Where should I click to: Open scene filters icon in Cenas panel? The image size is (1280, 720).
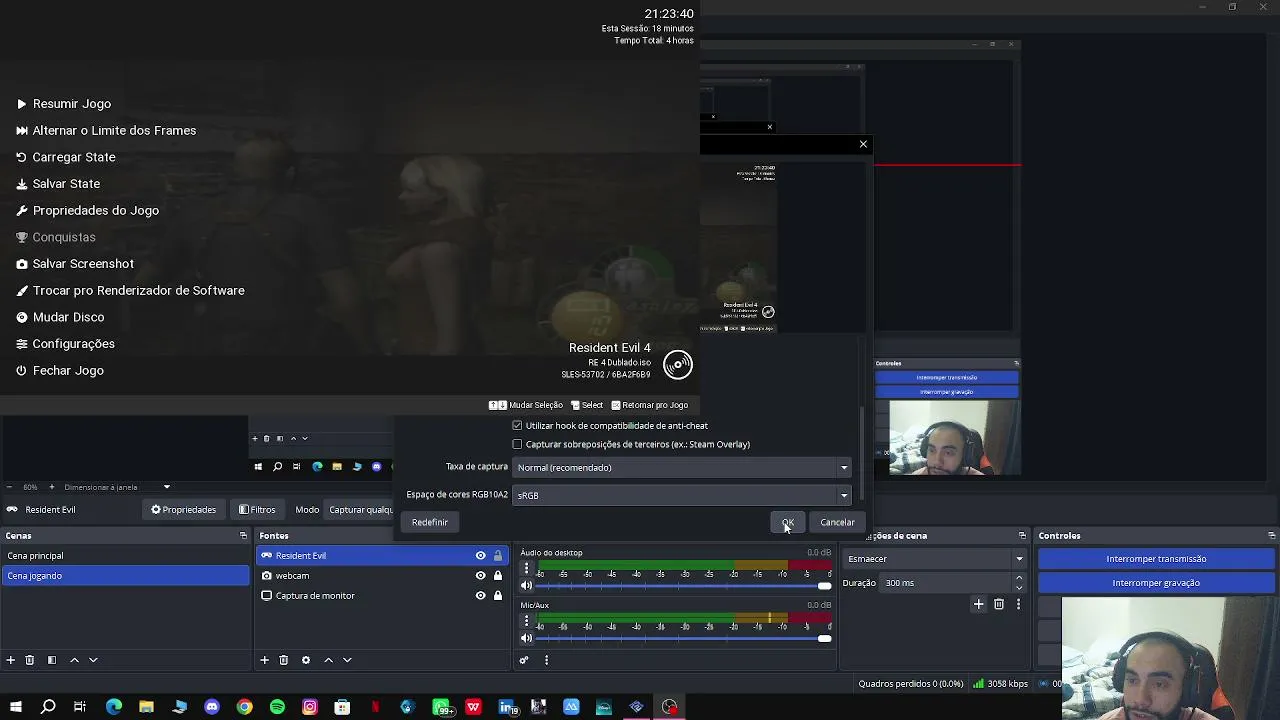(x=52, y=660)
